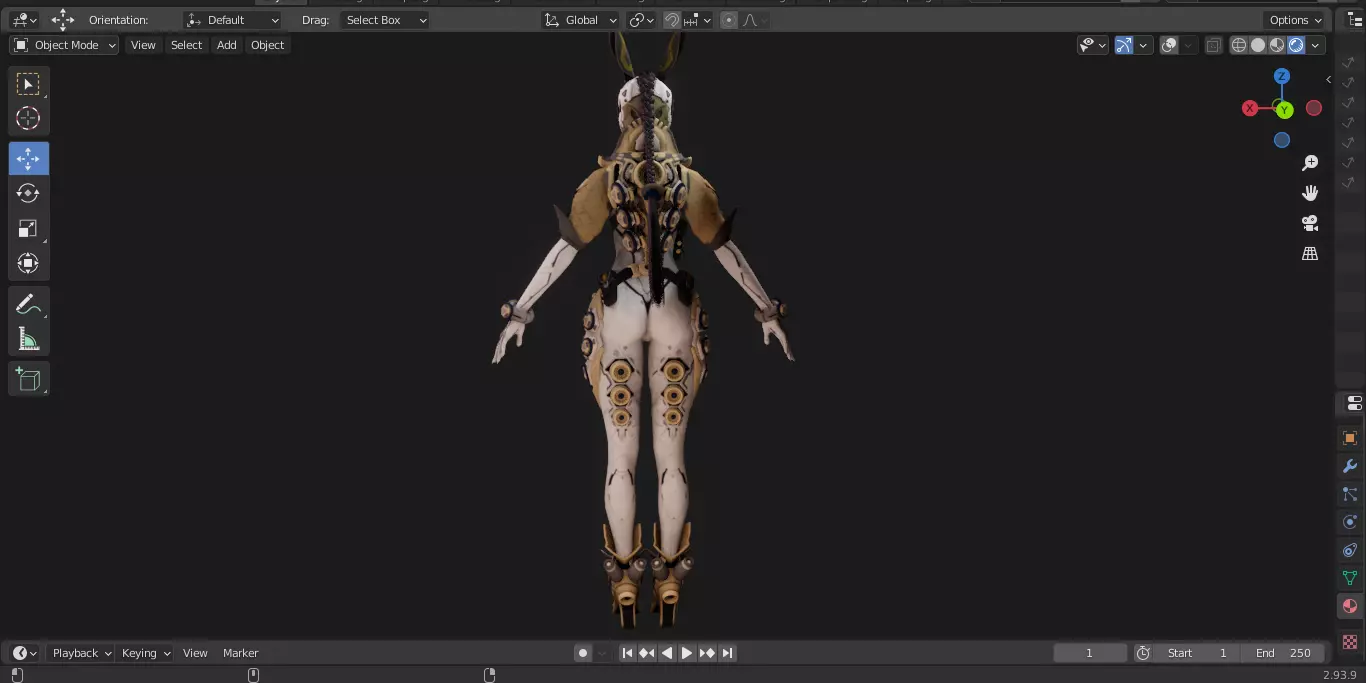Open the Object Data green triangle tab
This screenshot has height=683, width=1366.
1350,578
